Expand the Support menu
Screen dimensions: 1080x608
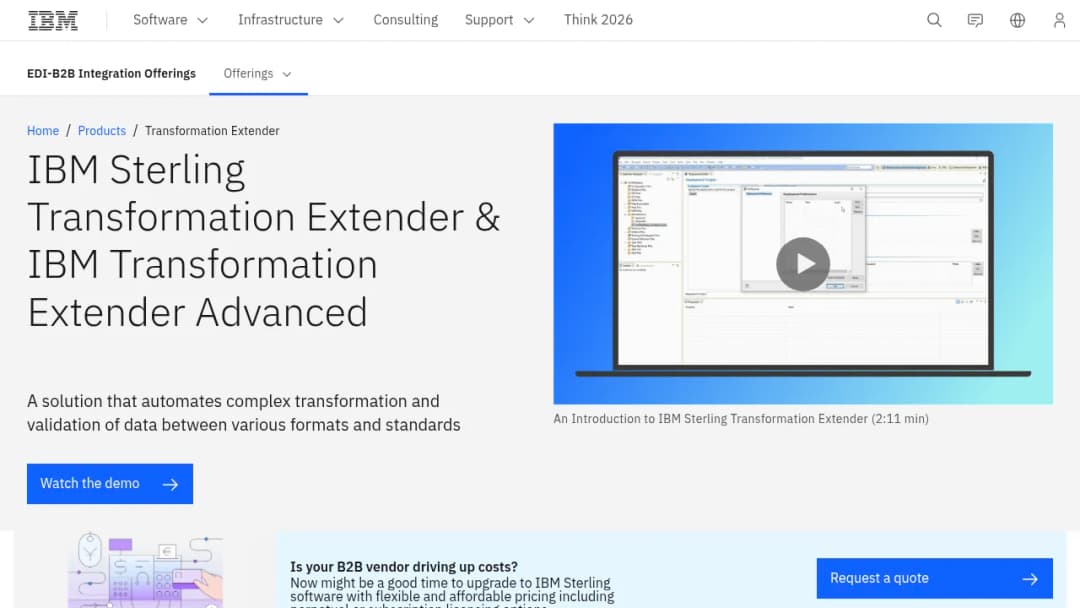(x=499, y=20)
